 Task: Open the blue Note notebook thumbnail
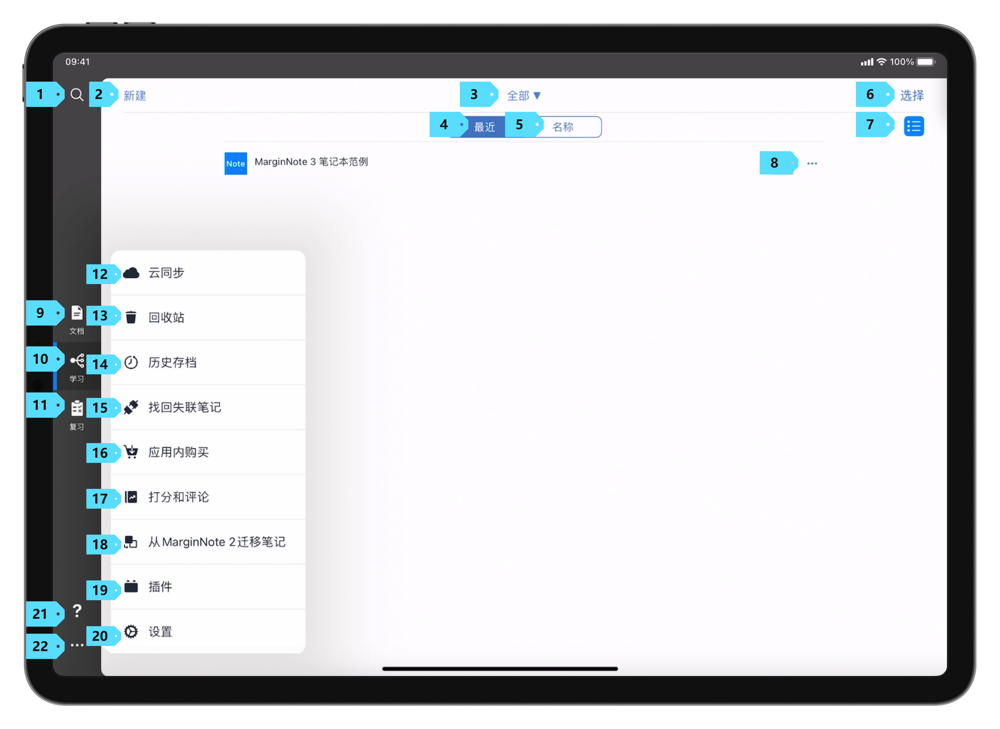click(235, 163)
